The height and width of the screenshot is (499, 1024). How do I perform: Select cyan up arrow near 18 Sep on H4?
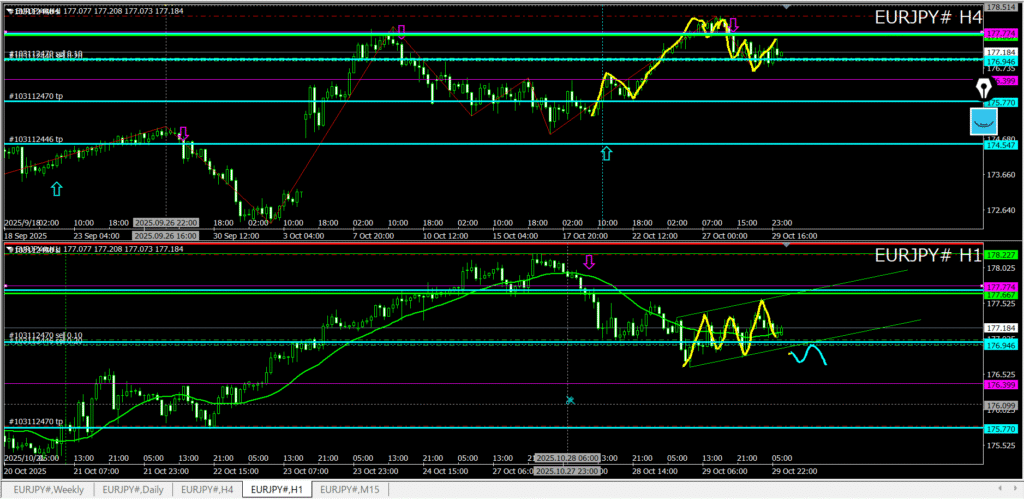pyautogui.click(x=56, y=188)
